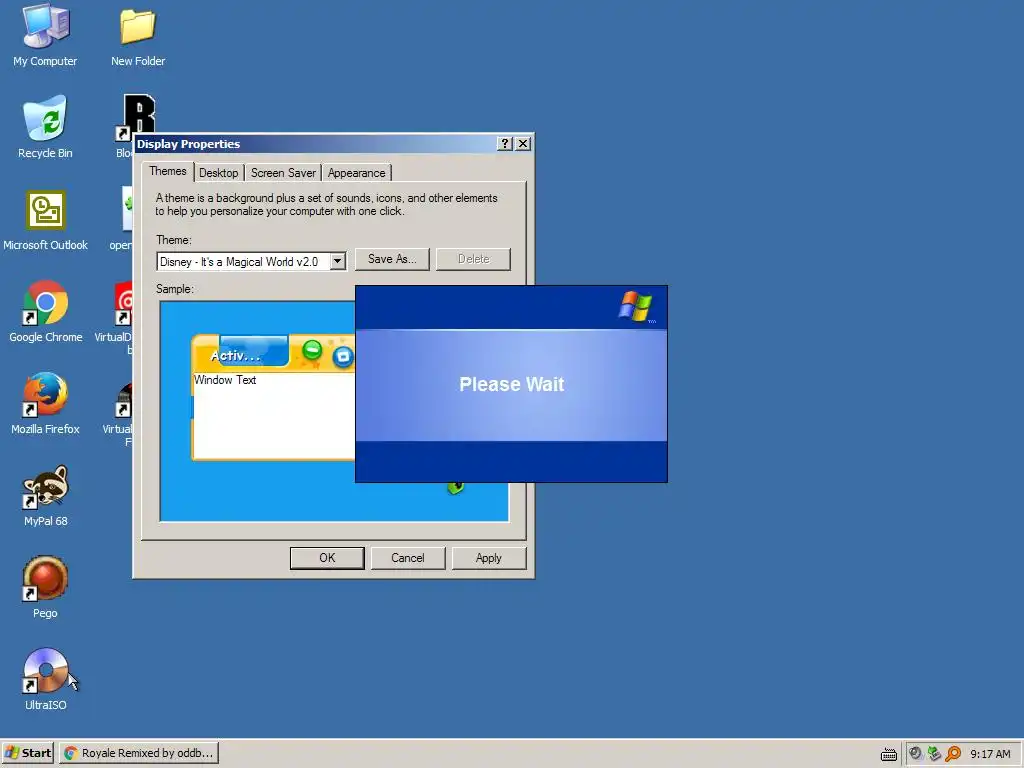Click the Save As... button

(x=392, y=259)
